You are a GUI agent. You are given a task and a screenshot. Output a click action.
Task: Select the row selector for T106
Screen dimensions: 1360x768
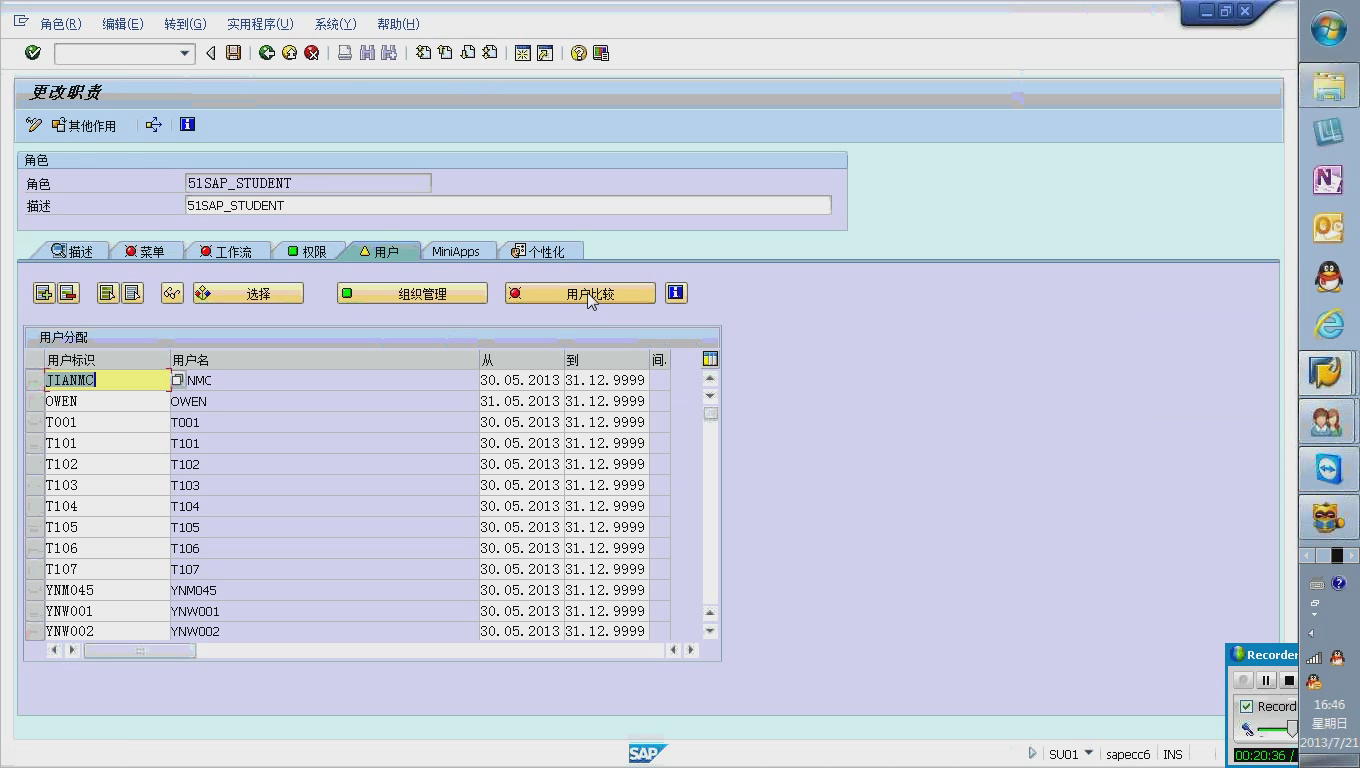tap(35, 548)
